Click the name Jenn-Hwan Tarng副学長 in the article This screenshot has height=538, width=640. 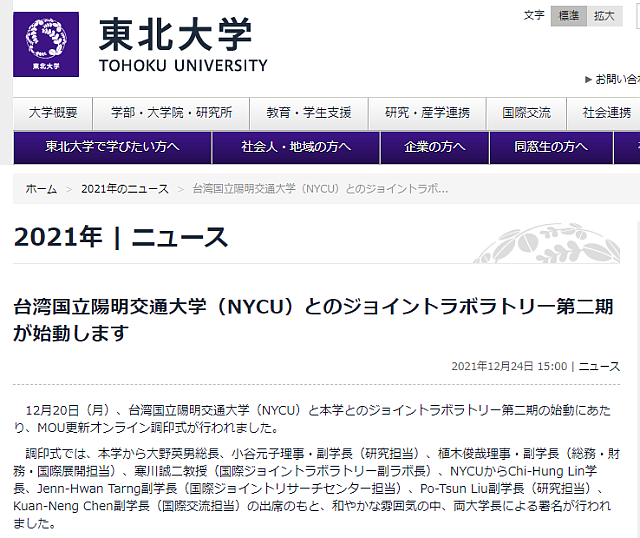click(107, 488)
